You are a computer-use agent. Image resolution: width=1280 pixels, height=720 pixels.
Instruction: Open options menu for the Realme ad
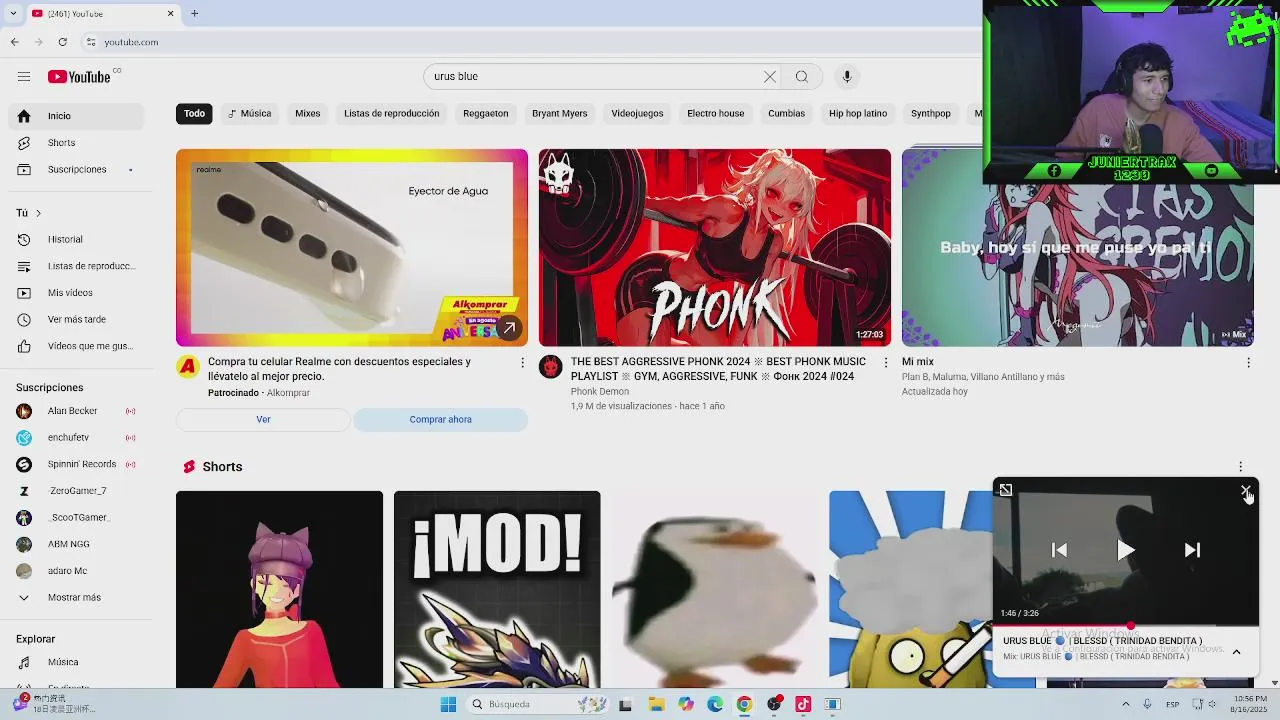tap(522, 363)
